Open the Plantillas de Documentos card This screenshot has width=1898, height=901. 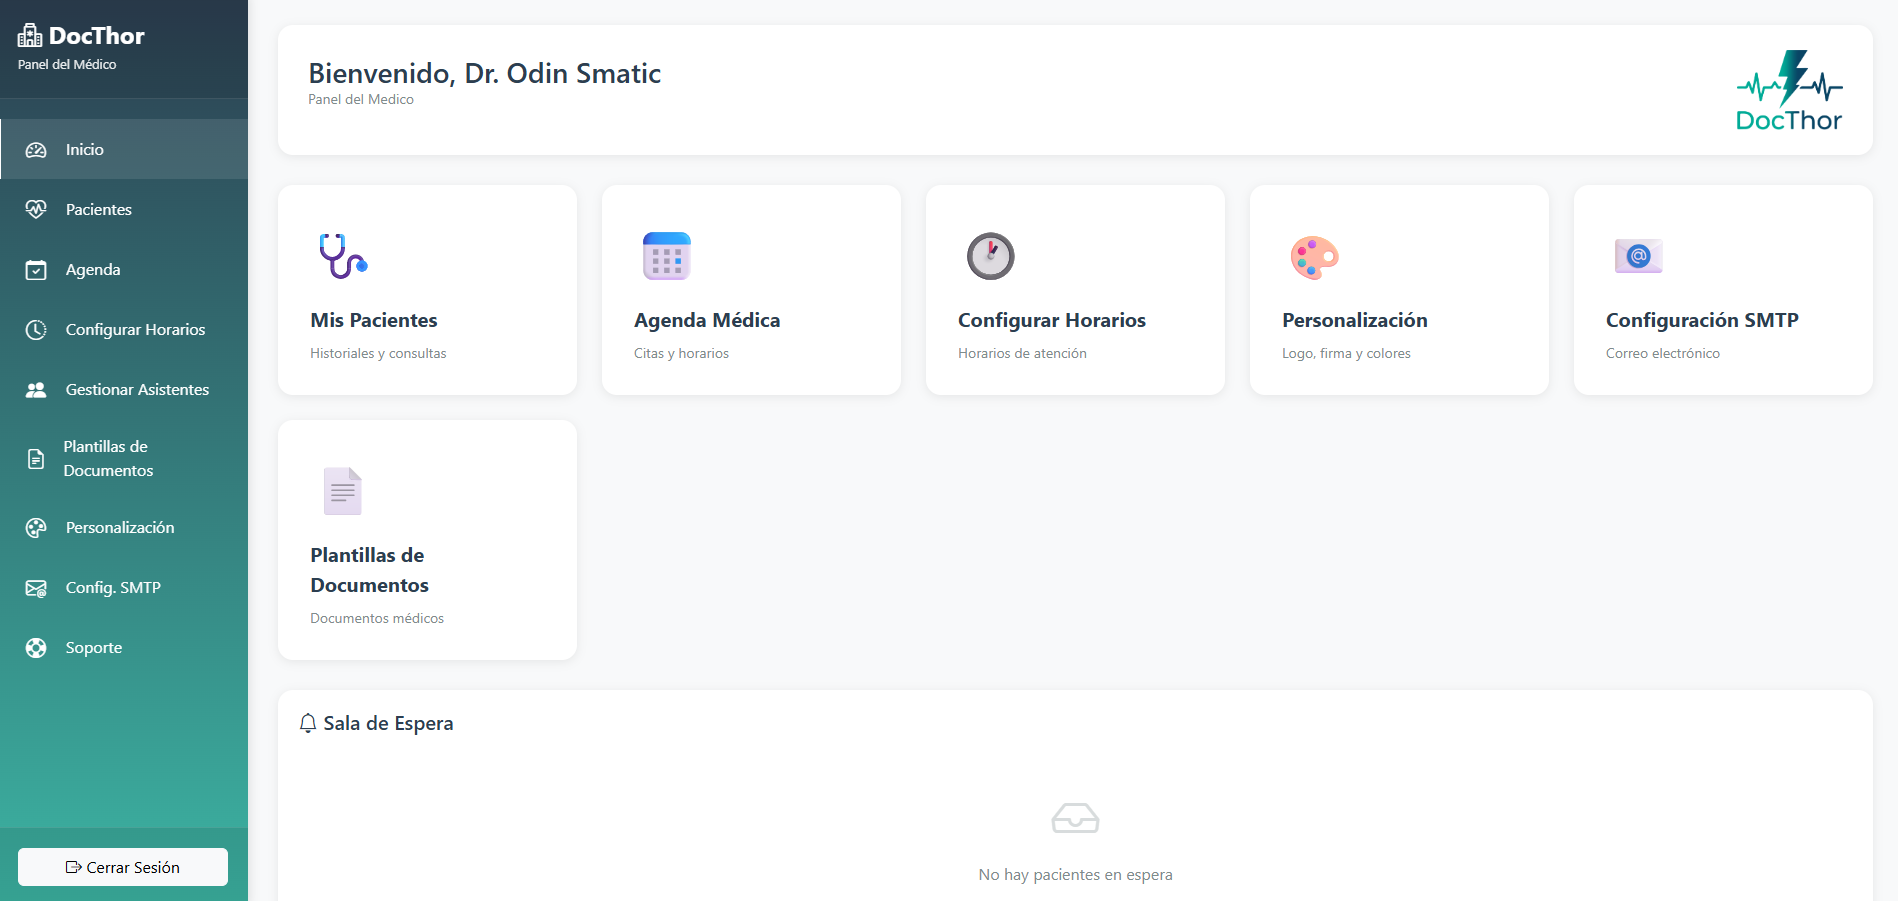click(427, 540)
